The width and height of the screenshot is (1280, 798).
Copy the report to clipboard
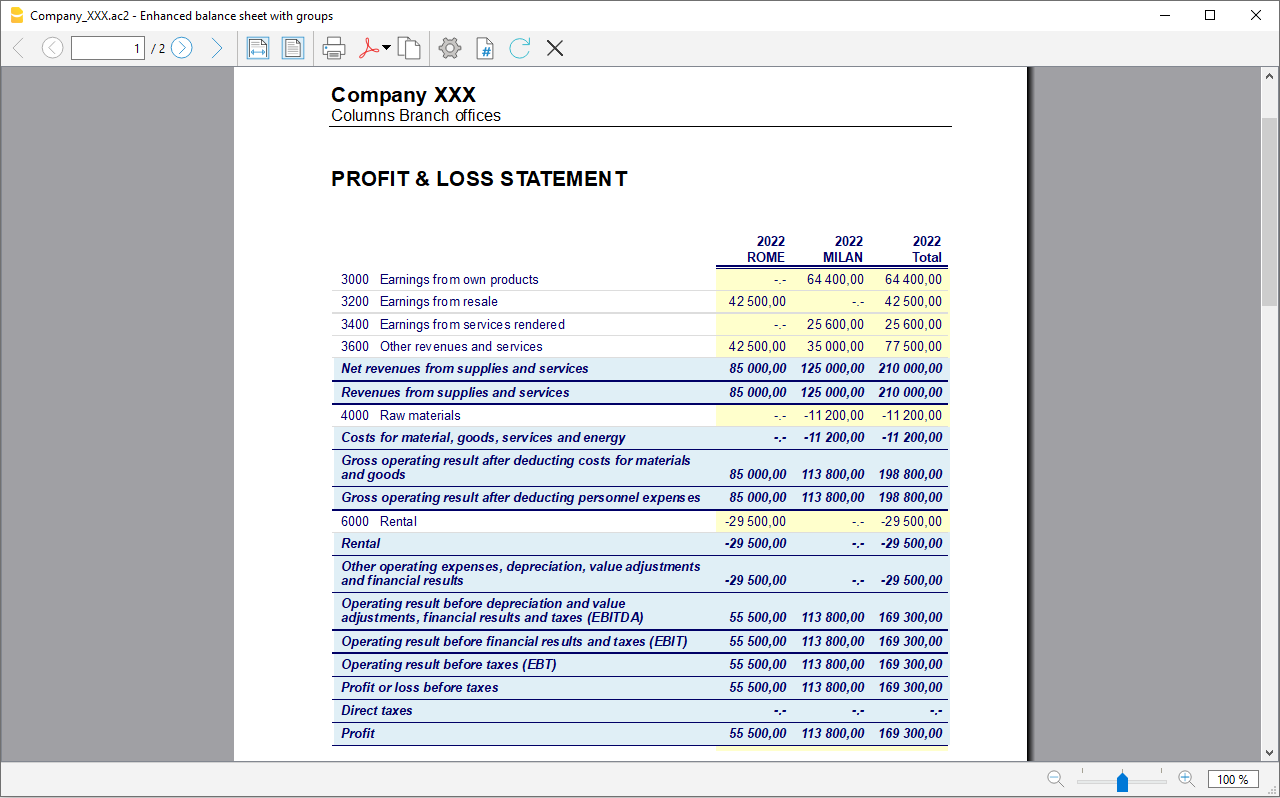click(x=409, y=47)
